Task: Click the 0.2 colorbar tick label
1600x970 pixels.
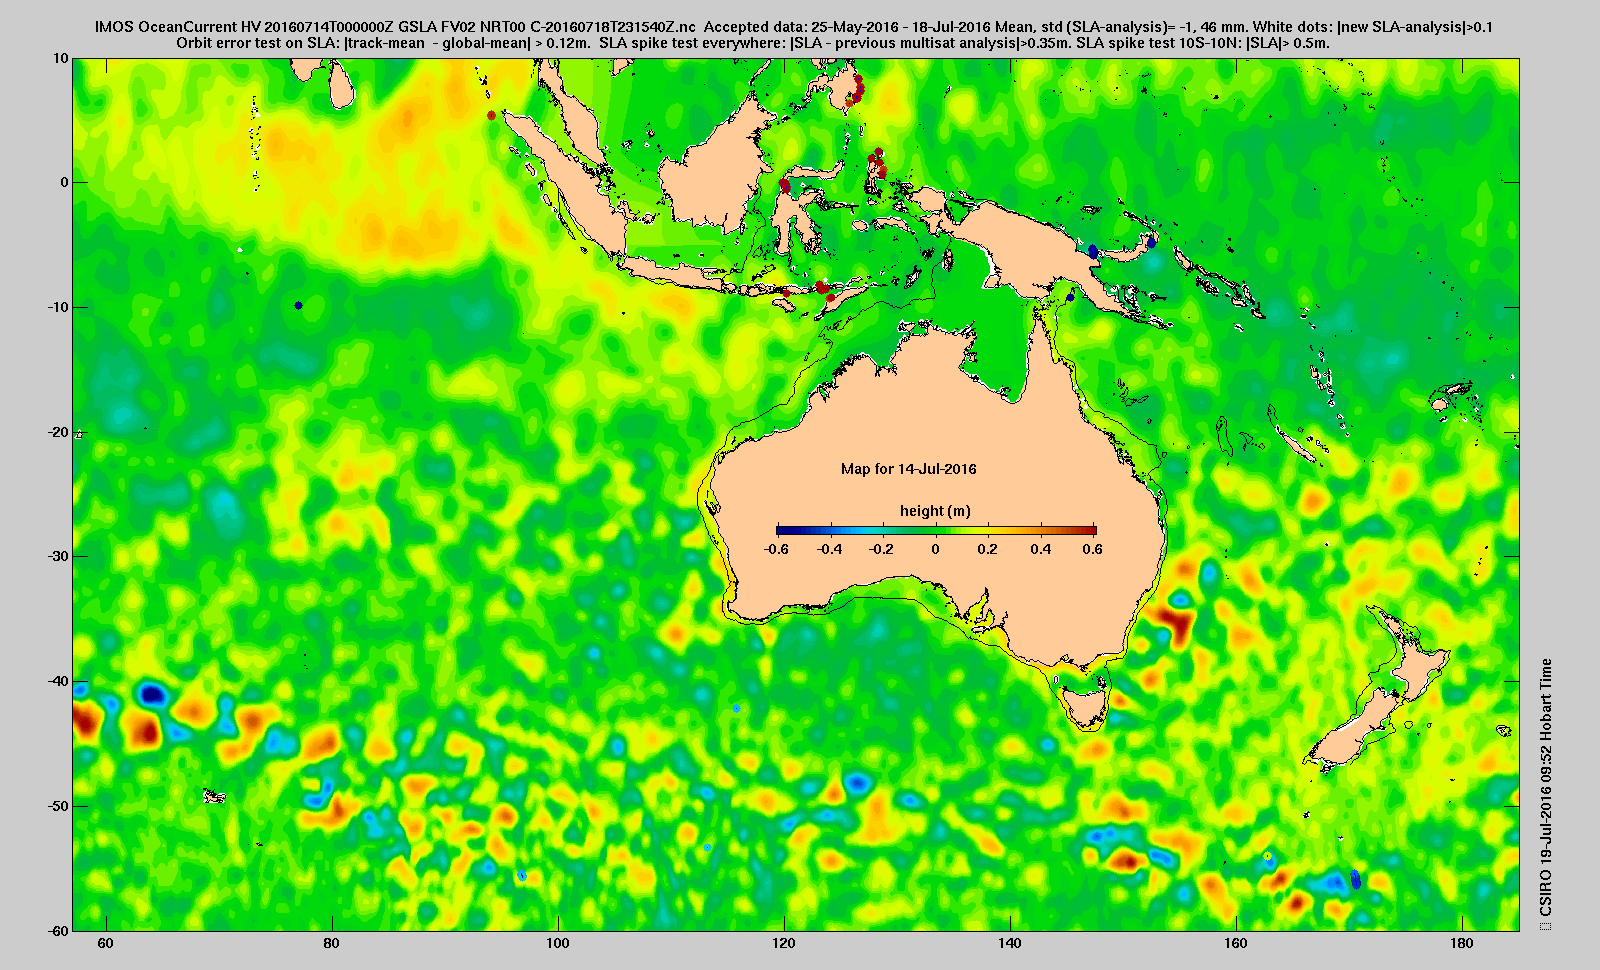Action: [988, 549]
